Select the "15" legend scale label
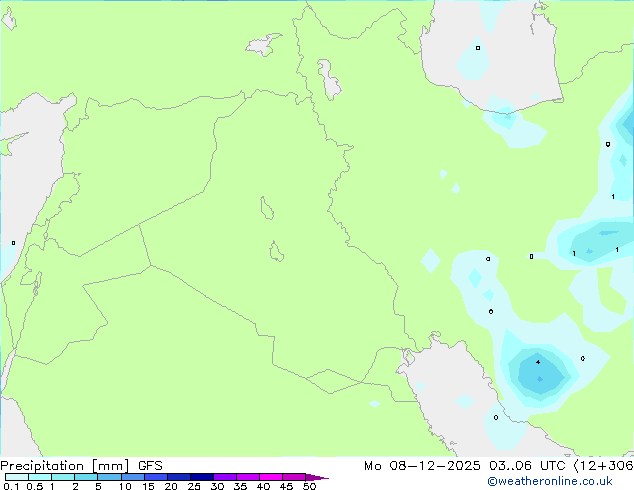This screenshot has height=490, width=634. (148, 486)
